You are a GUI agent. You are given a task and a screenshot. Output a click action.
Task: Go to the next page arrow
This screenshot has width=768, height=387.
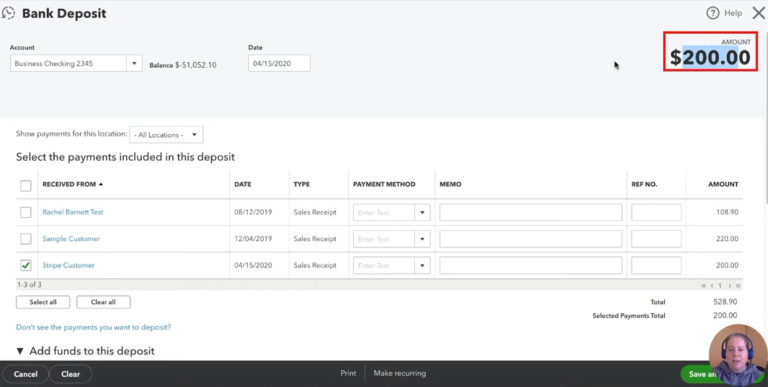(729, 285)
